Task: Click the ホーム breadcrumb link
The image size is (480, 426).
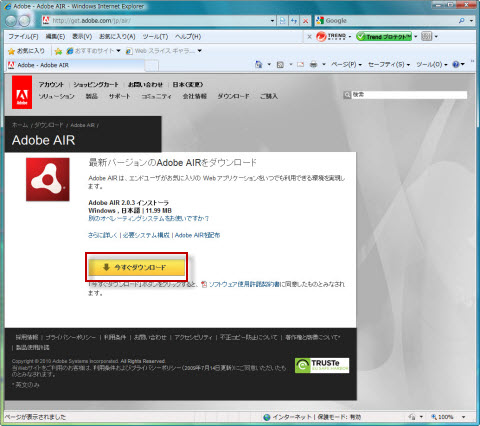Action: [20, 125]
